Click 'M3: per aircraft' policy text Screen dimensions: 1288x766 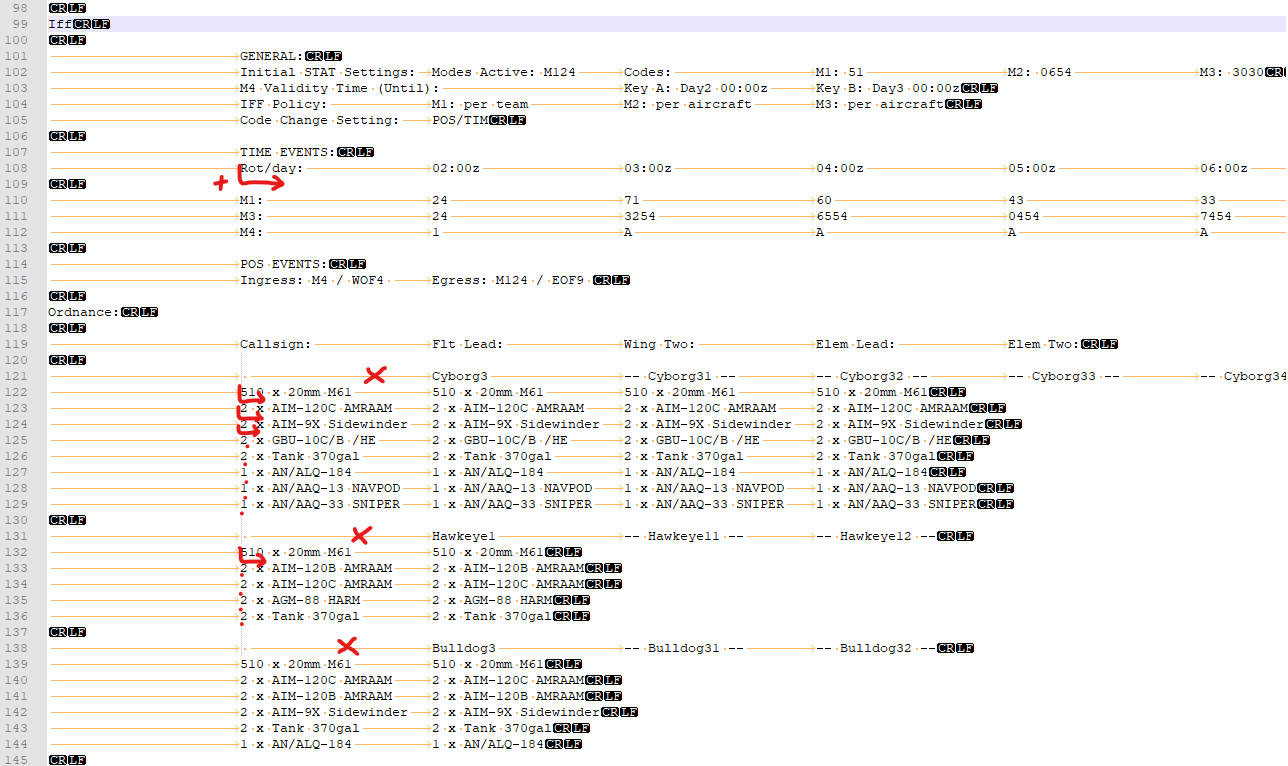coord(880,104)
